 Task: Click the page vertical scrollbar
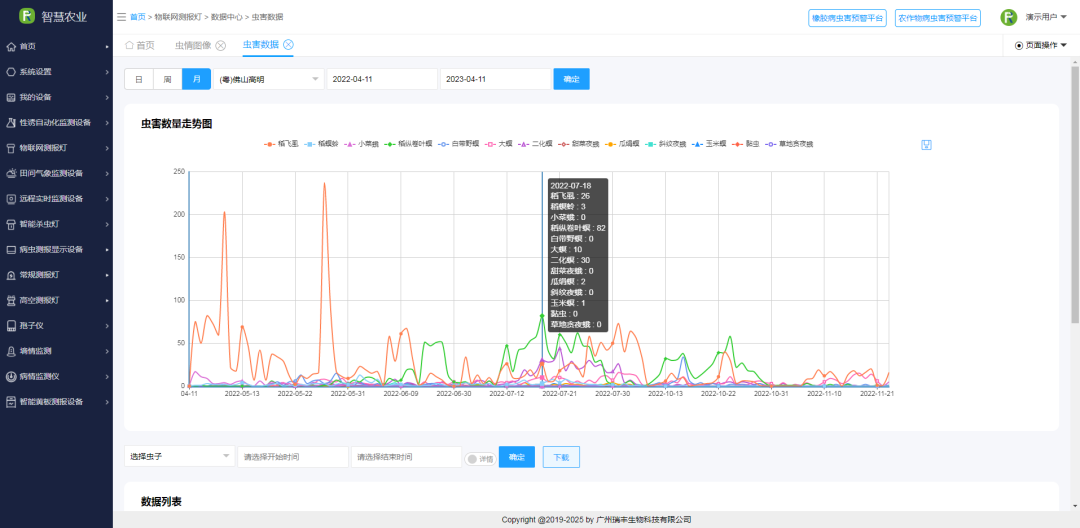click(x=1075, y=193)
